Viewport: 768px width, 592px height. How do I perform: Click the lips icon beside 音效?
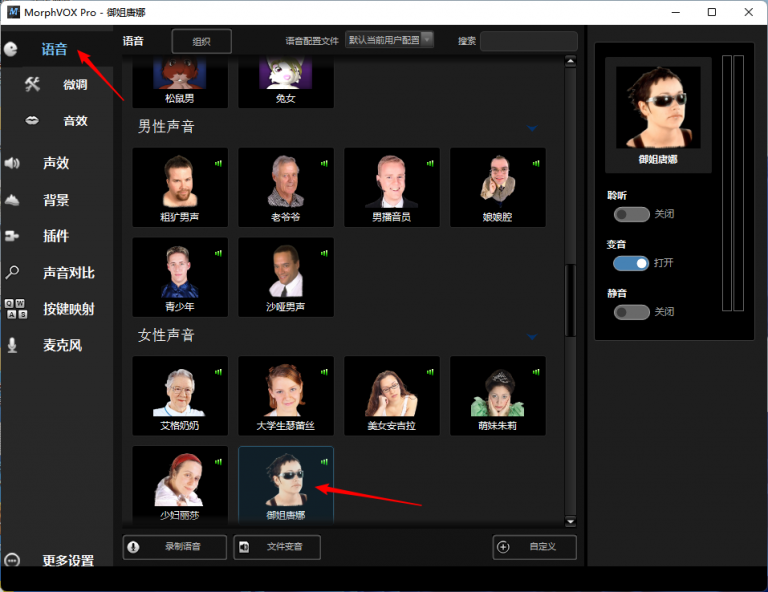pyautogui.click(x=32, y=120)
